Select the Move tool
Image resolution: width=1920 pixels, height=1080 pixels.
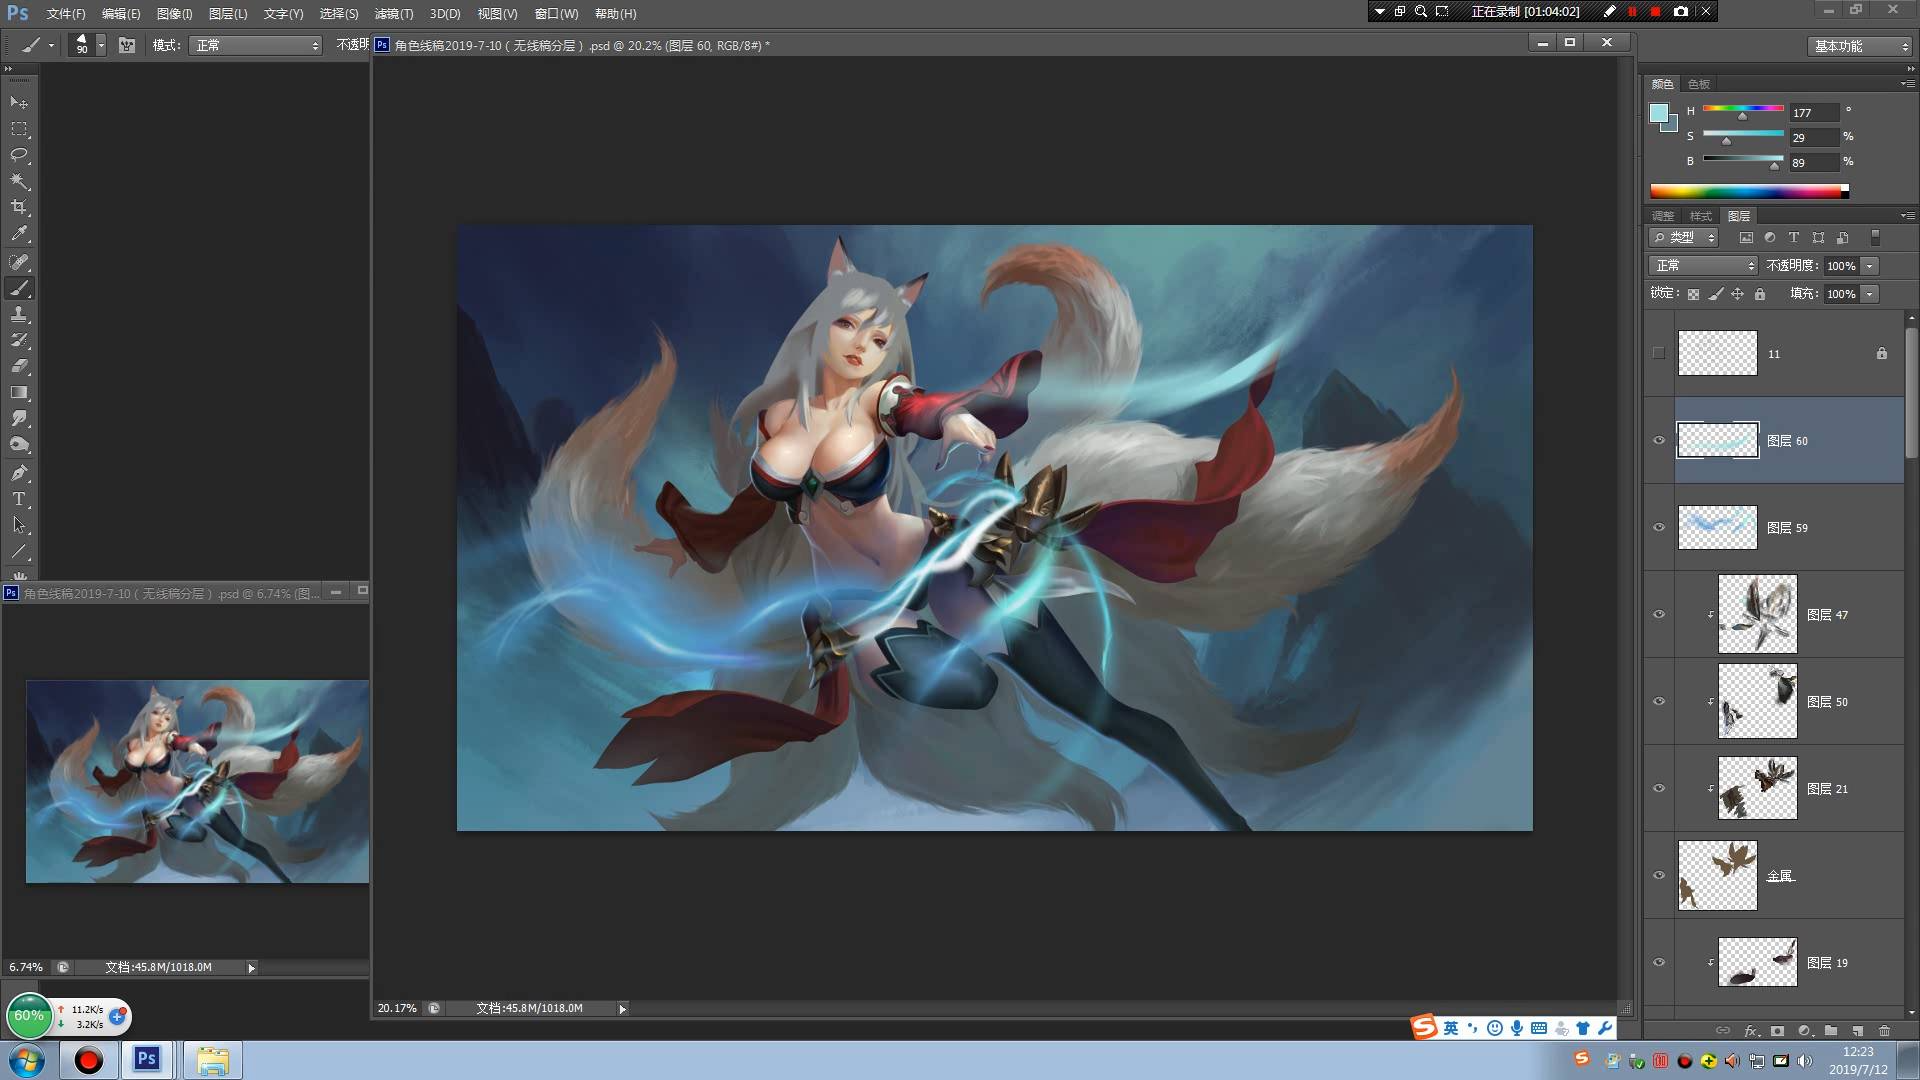pyautogui.click(x=19, y=103)
